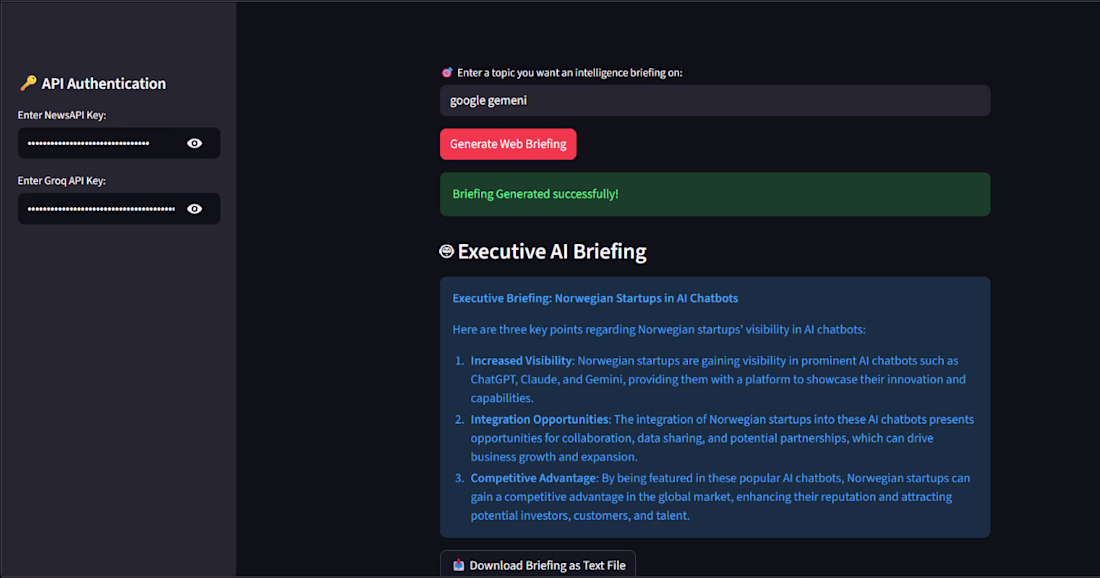This screenshot has height=578, width=1100.
Task: Click the download icon in the Download Briefing button
Action: tap(459, 565)
